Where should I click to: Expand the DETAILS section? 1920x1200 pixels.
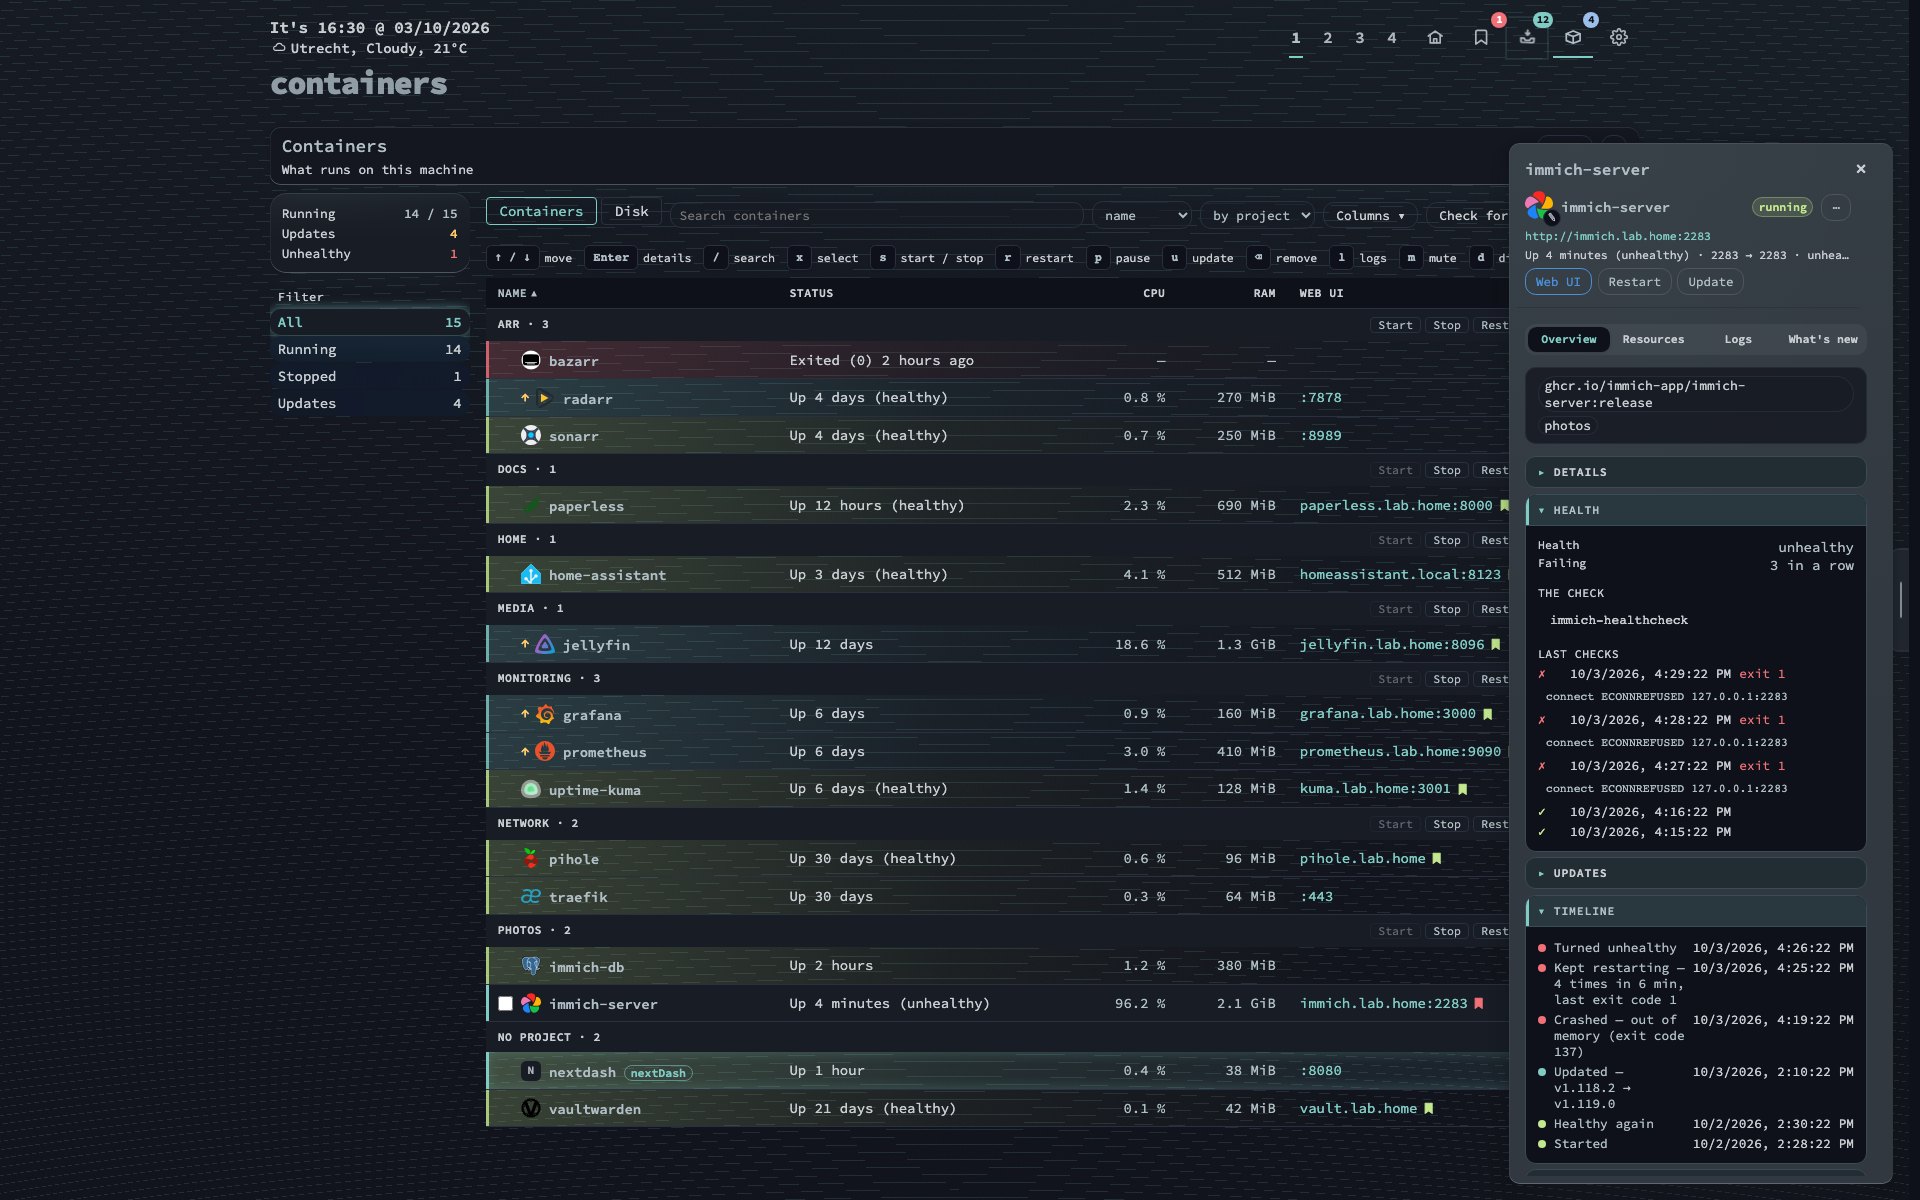tap(1695, 472)
